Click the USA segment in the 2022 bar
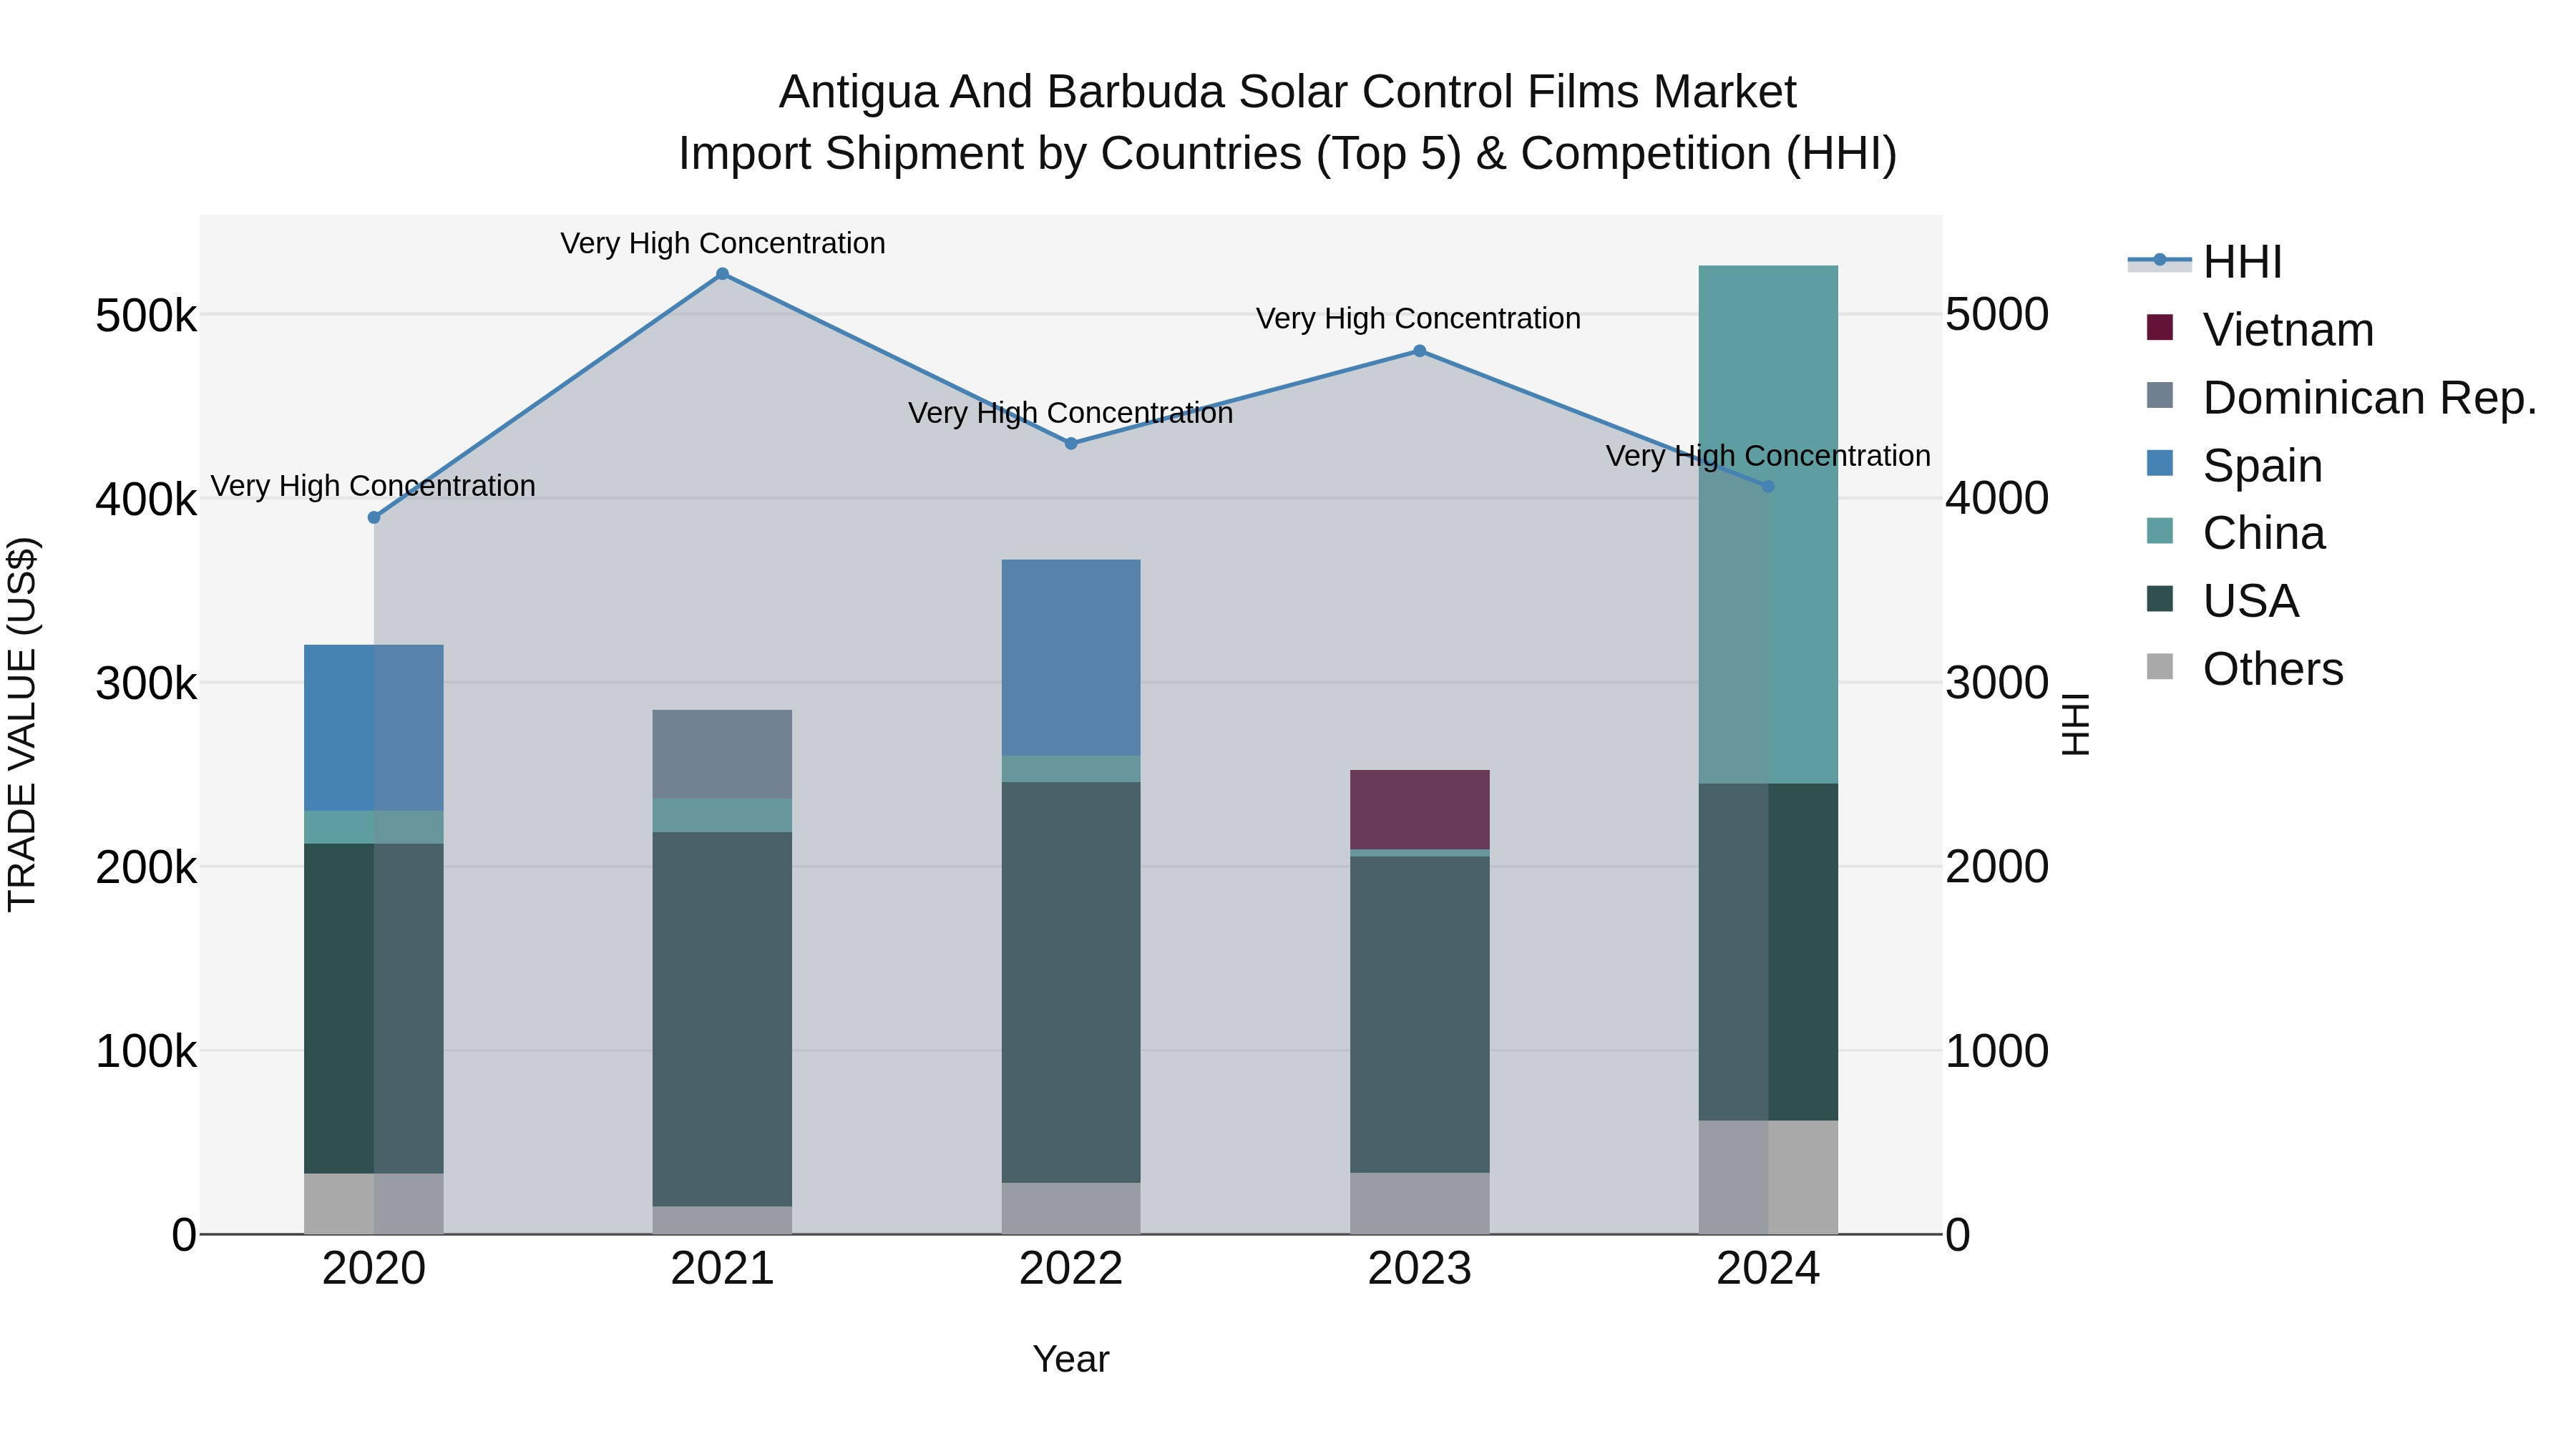This screenshot has height=1449, width=2576. click(1071, 982)
